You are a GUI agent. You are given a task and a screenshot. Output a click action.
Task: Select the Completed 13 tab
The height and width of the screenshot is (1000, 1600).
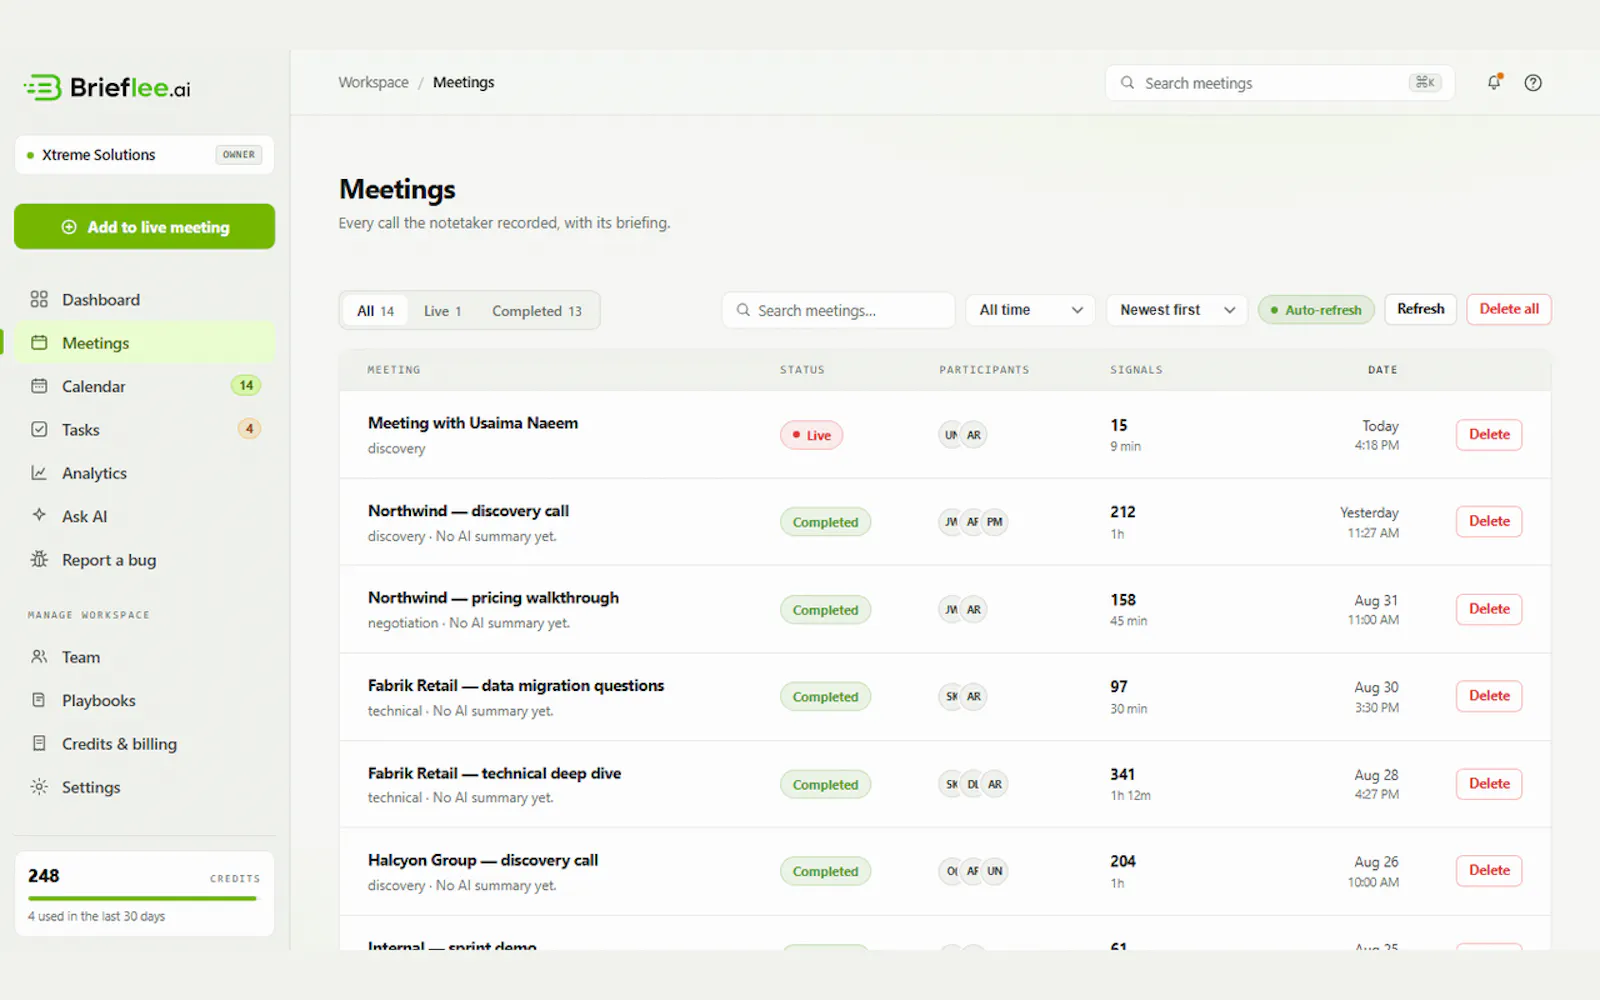tap(536, 311)
